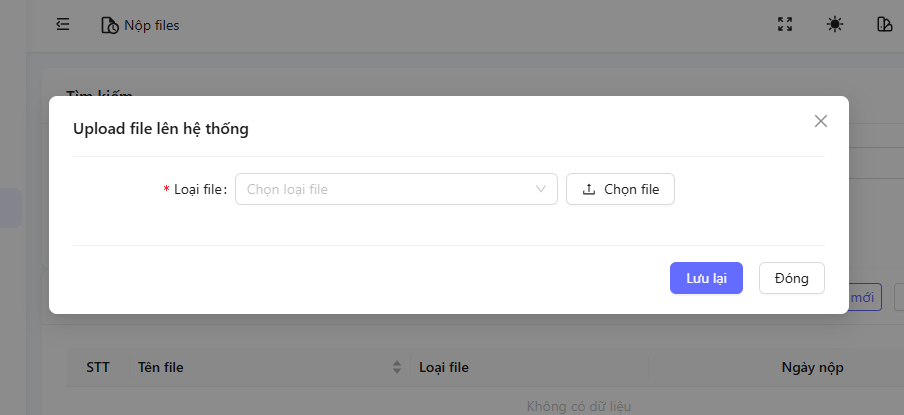Viewport: 904px width, 415px height.
Task: Click the Loại file table column header
Action: coord(444,367)
